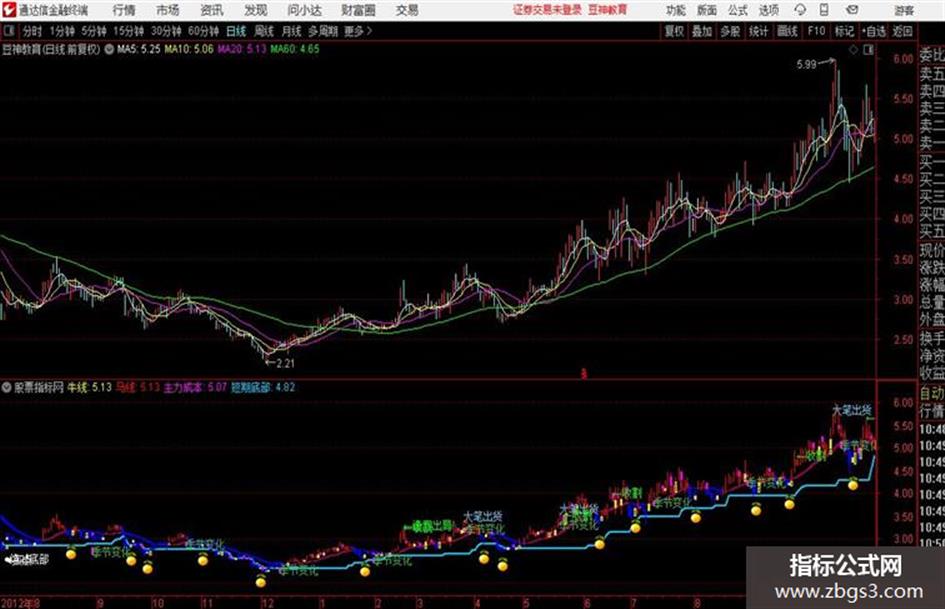Click the 牛线 5.13 indicator label
Image resolution: width=945 pixels, height=609 pixels.
pos(90,388)
